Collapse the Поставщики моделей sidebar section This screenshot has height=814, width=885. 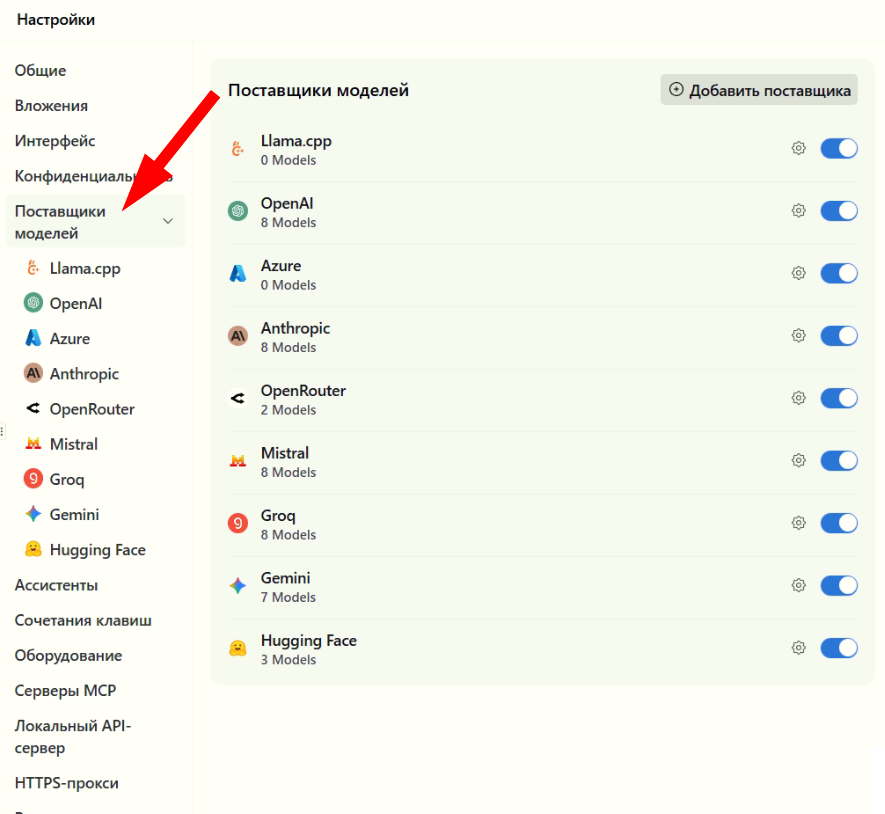(x=168, y=221)
